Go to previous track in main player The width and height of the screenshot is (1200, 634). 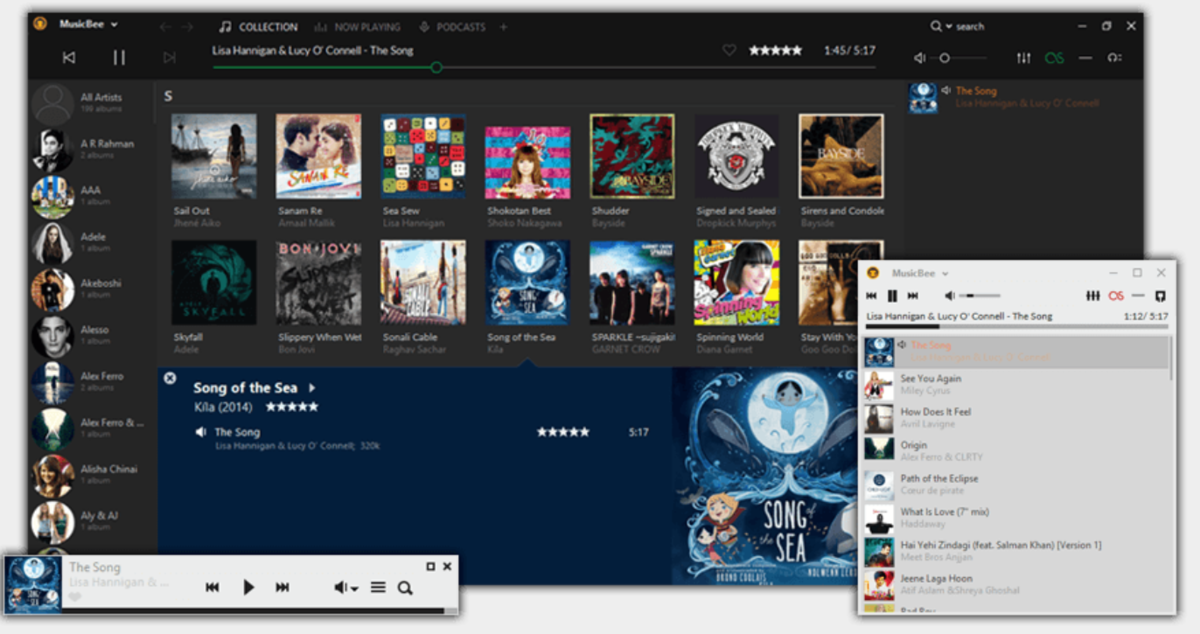click(x=69, y=58)
